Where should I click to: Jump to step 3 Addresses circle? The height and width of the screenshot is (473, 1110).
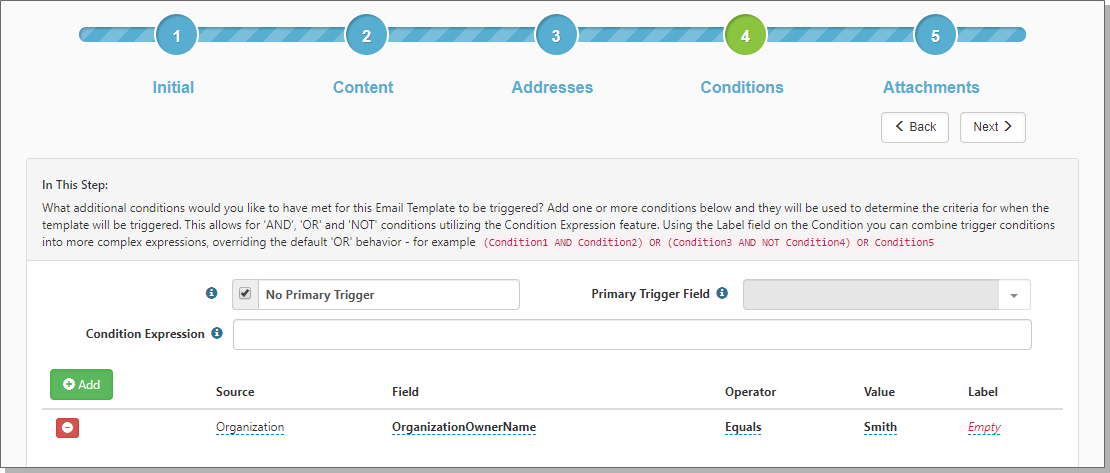point(556,35)
